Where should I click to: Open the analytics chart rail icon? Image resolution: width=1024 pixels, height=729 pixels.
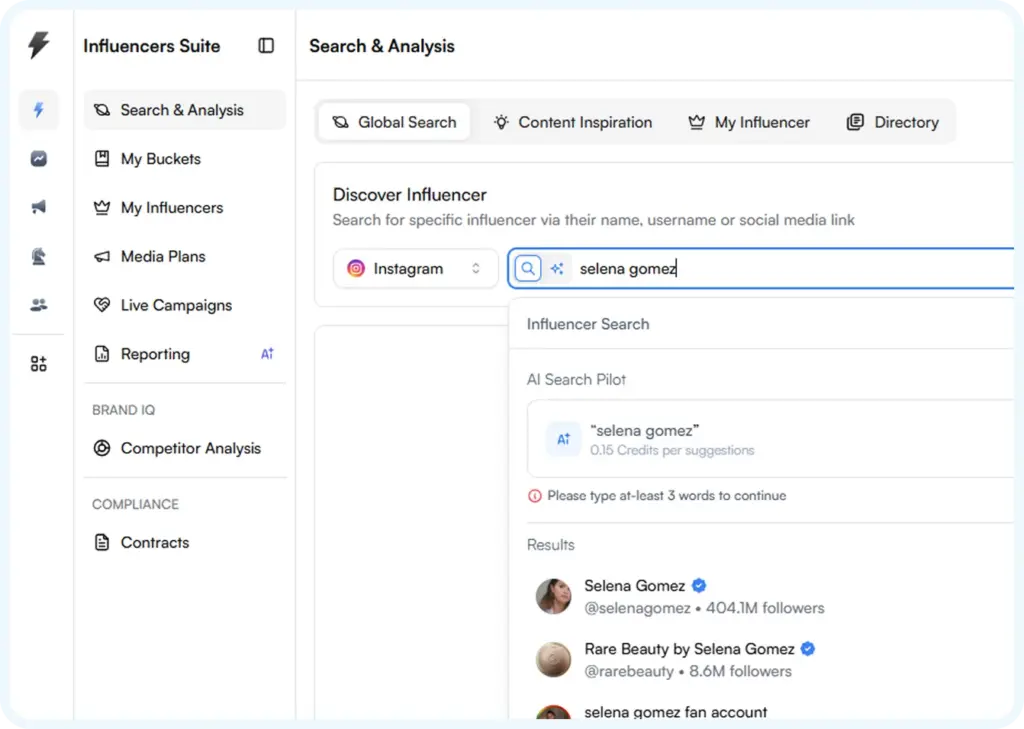tap(39, 158)
